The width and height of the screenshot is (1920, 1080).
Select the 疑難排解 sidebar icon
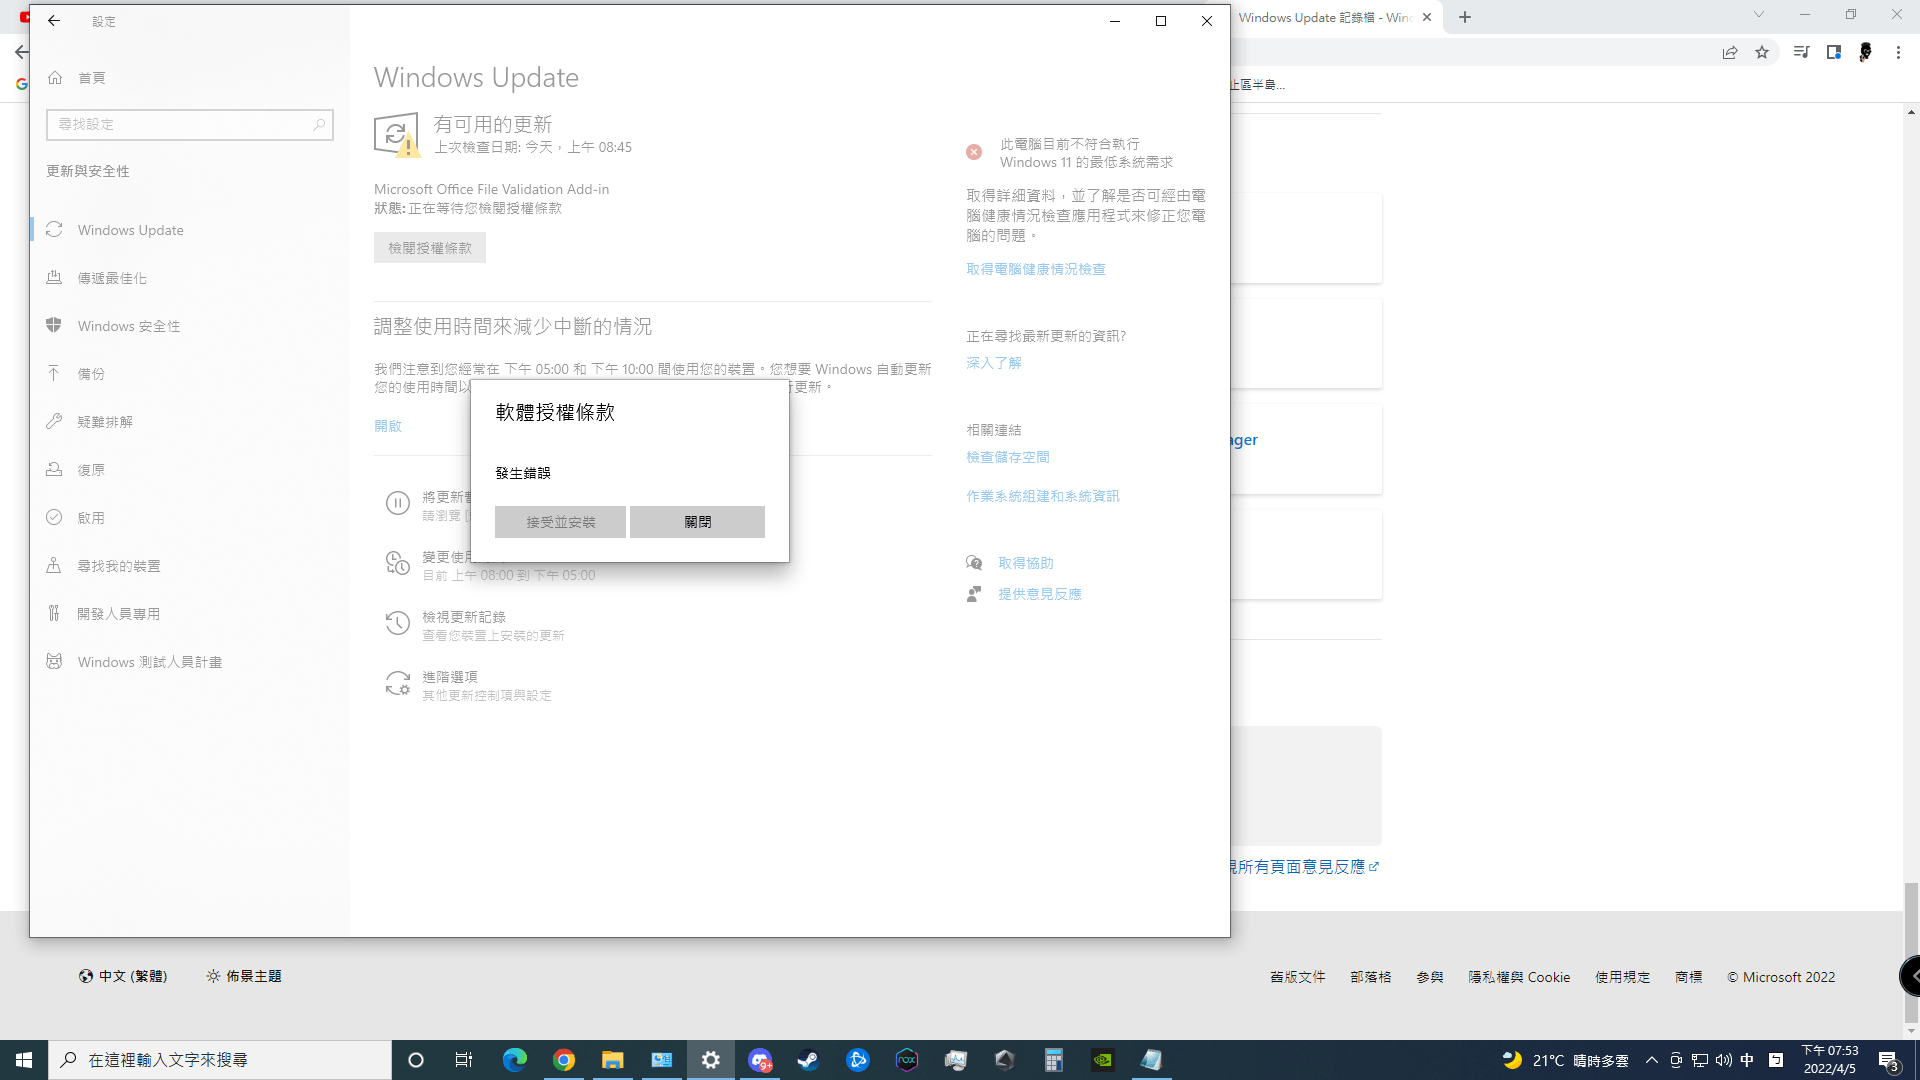(55, 421)
